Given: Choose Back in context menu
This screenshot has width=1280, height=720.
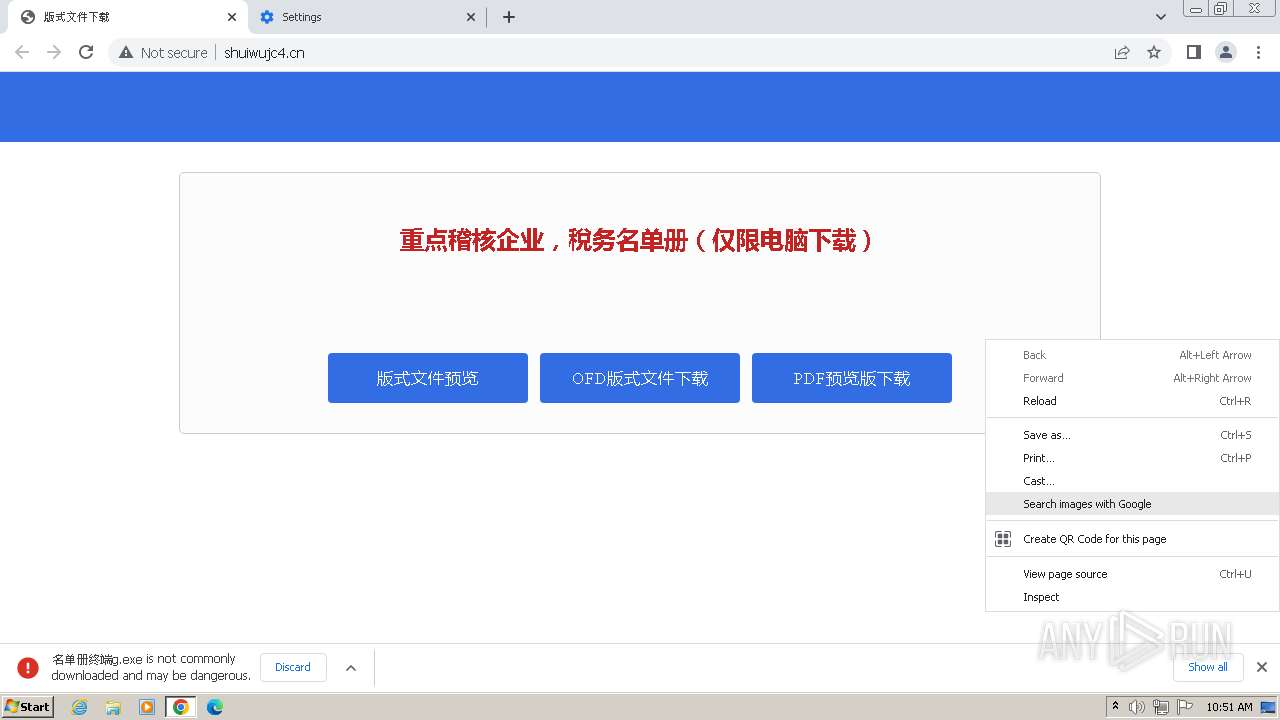Looking at the screenshot, I should coord(1132,355).
